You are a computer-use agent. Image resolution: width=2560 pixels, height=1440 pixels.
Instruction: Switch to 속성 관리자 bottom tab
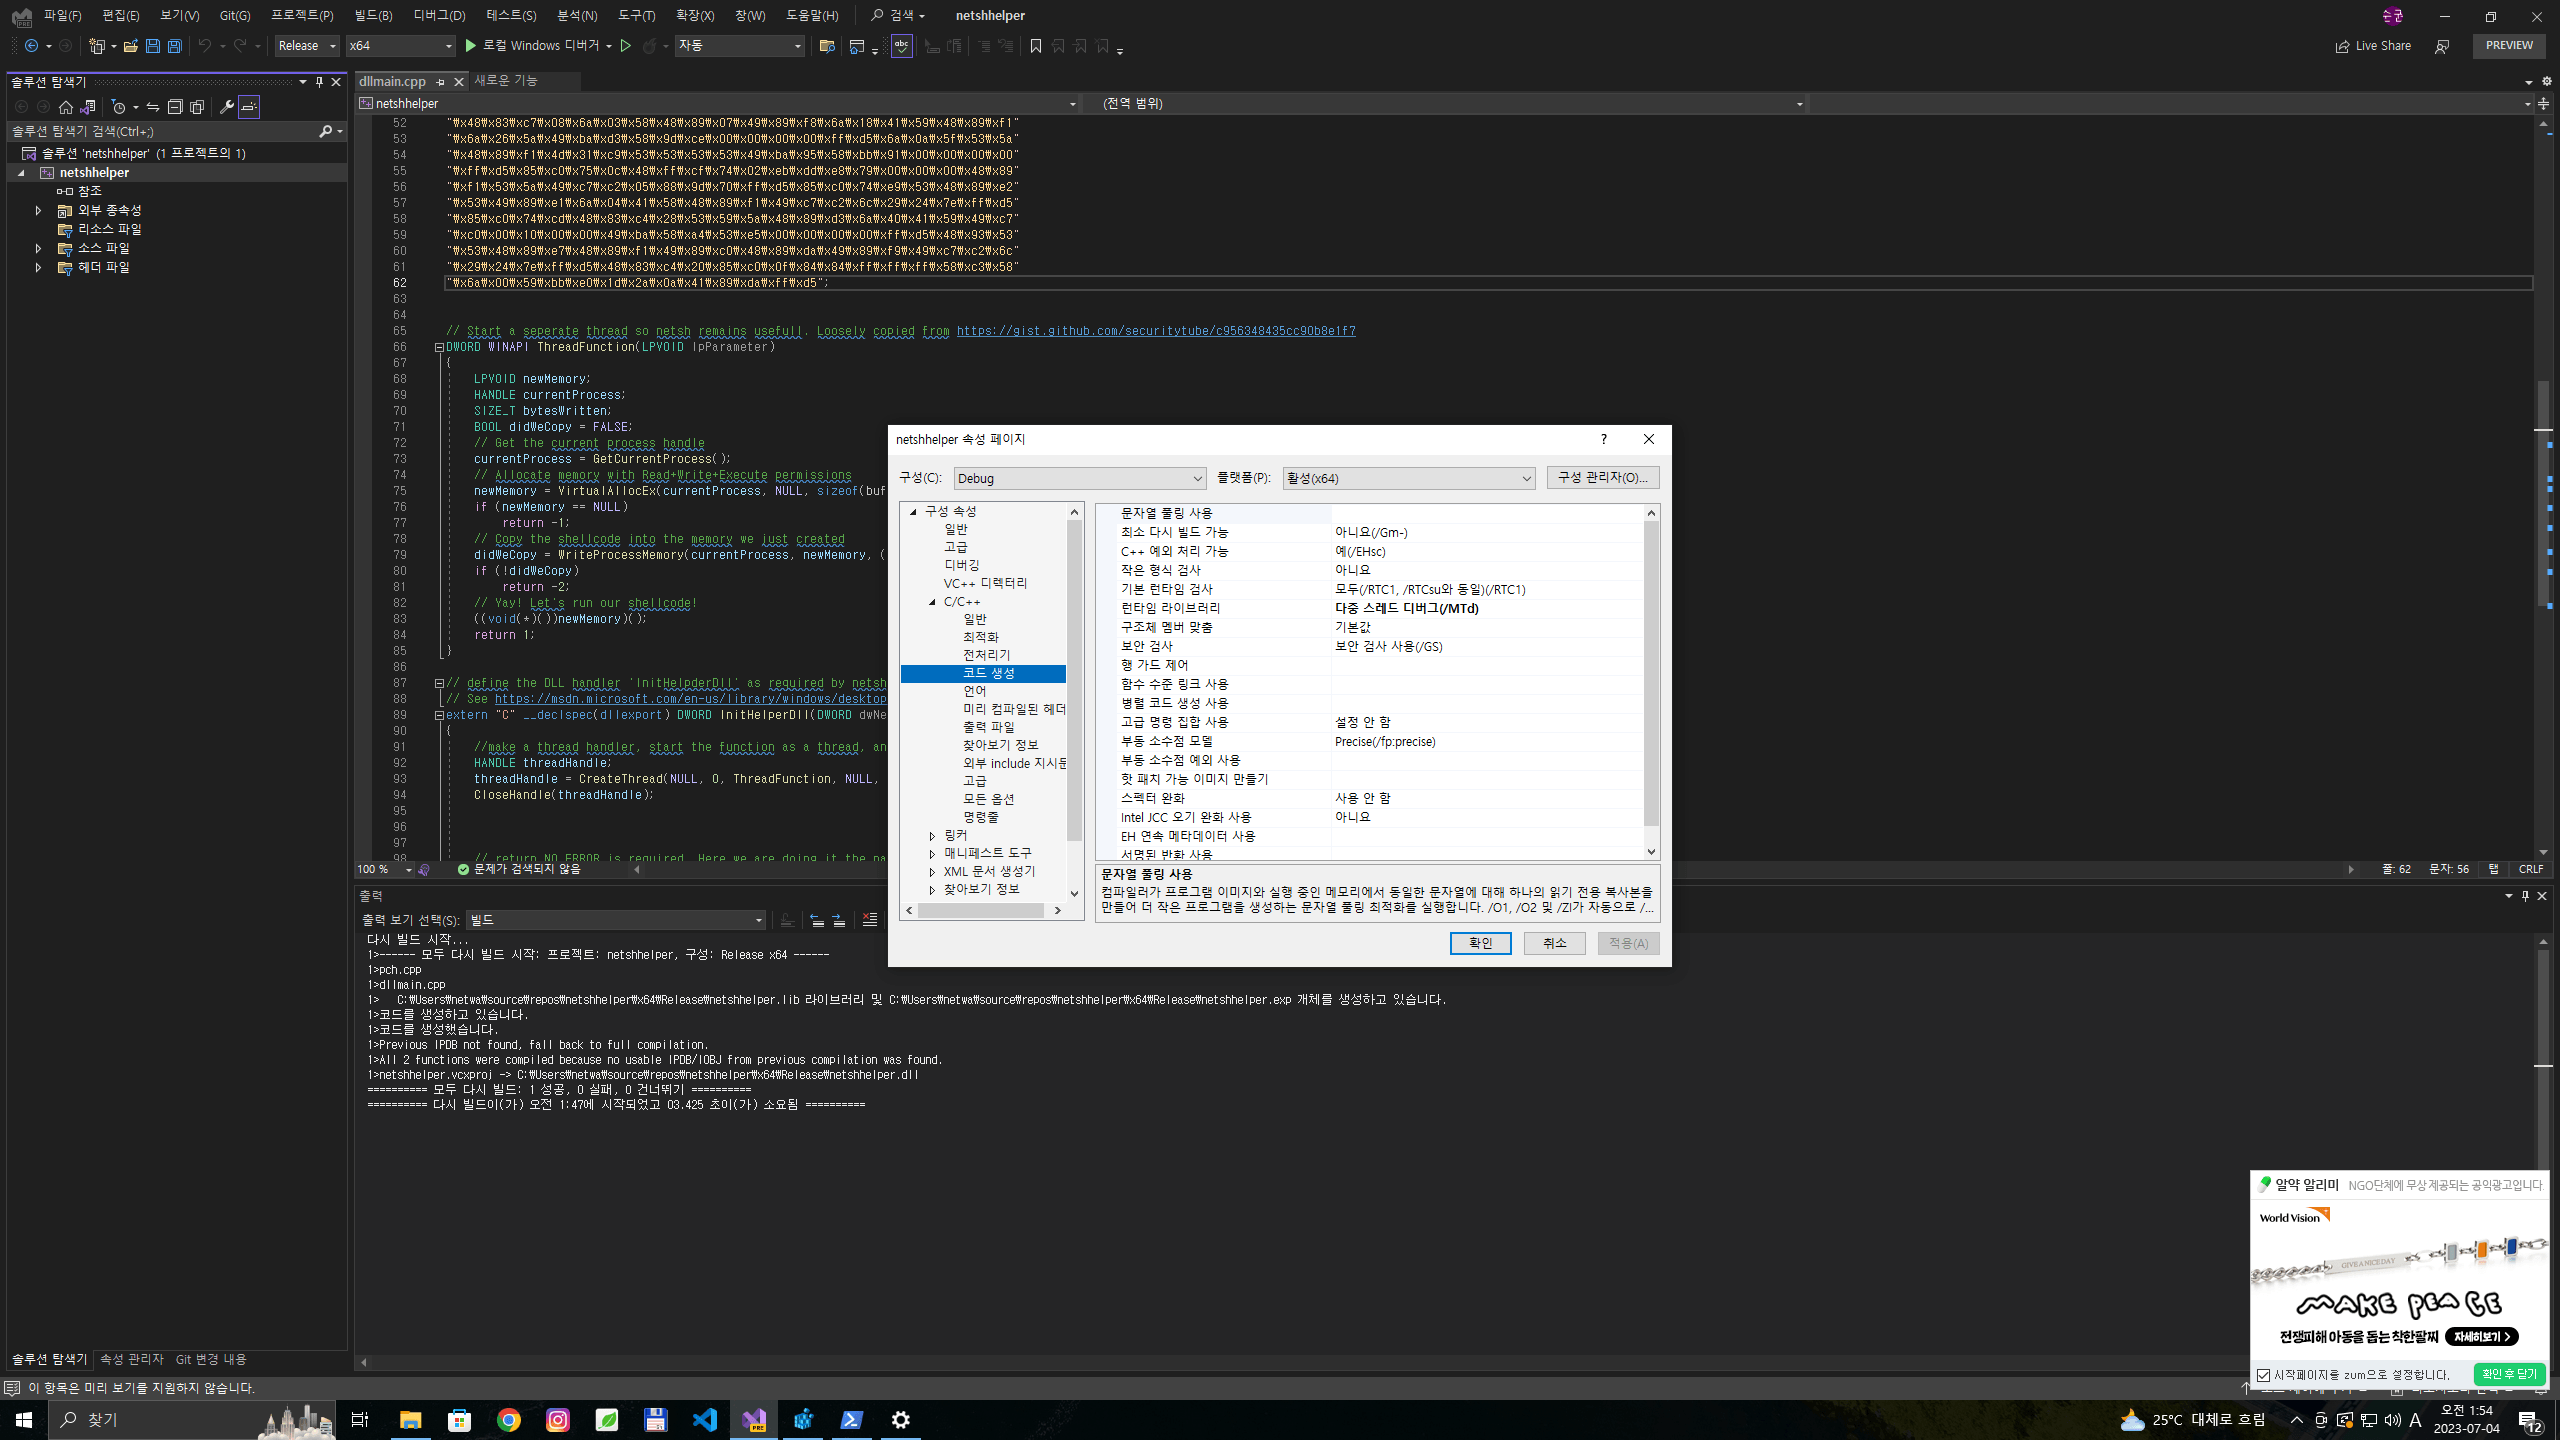[131, 1359]
